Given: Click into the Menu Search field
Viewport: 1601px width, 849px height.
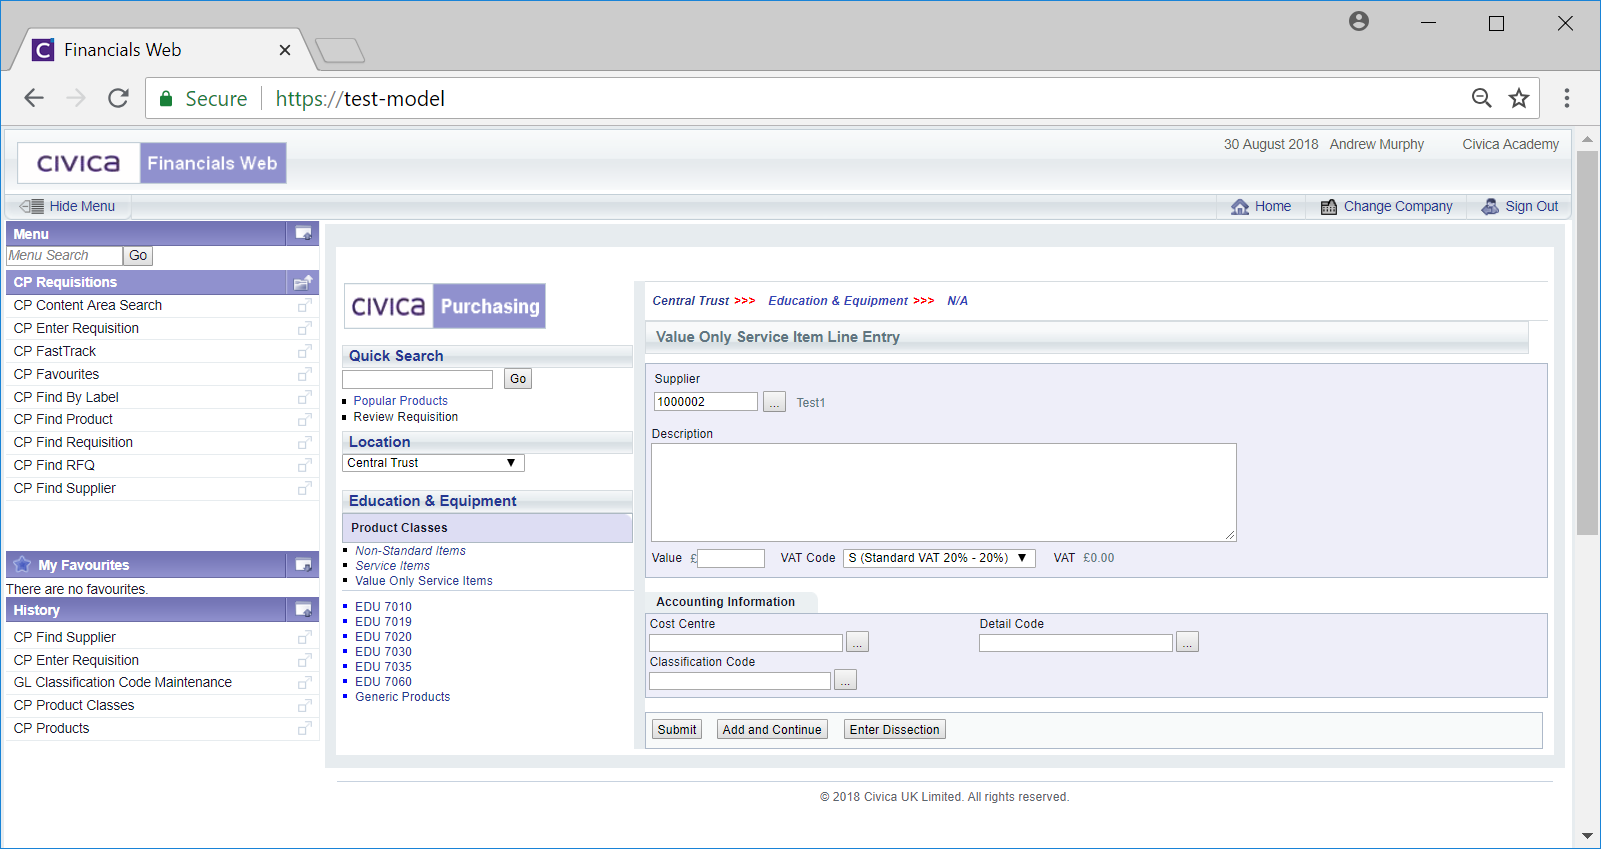Looking at the screenshot, I should (64, 256).
